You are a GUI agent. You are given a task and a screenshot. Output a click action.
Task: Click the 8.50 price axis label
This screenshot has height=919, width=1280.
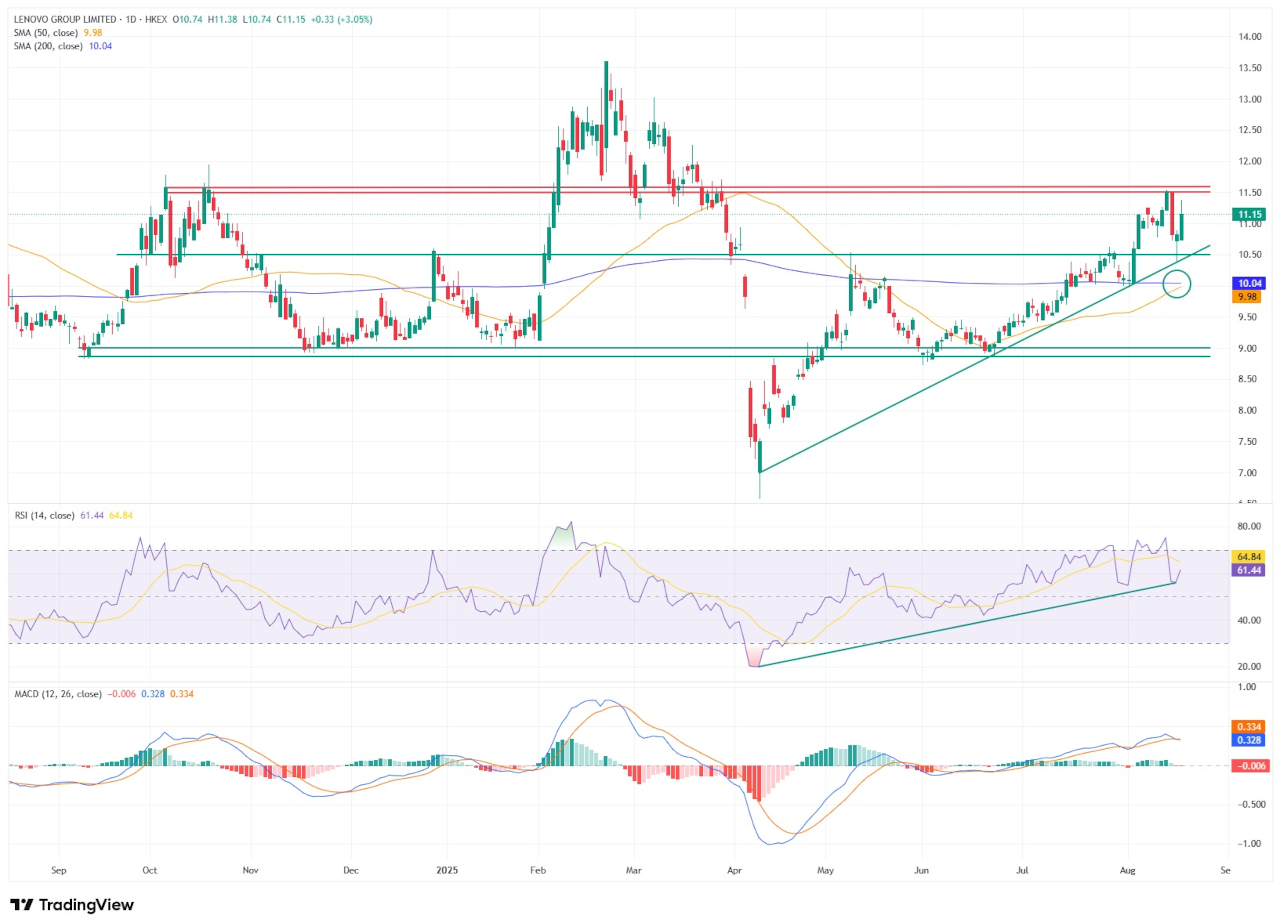click(1250, 379)
